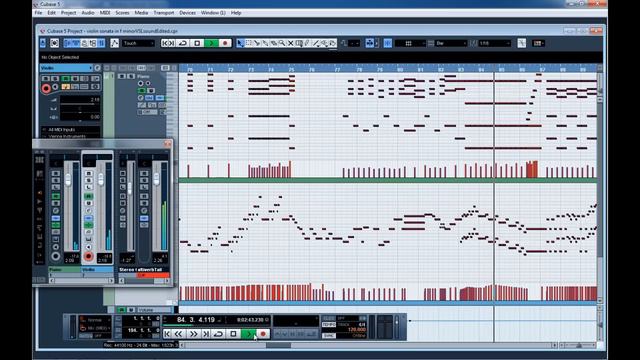
Task: Toggle Cycle loop on transport panel
Action: tap(218, 334)
